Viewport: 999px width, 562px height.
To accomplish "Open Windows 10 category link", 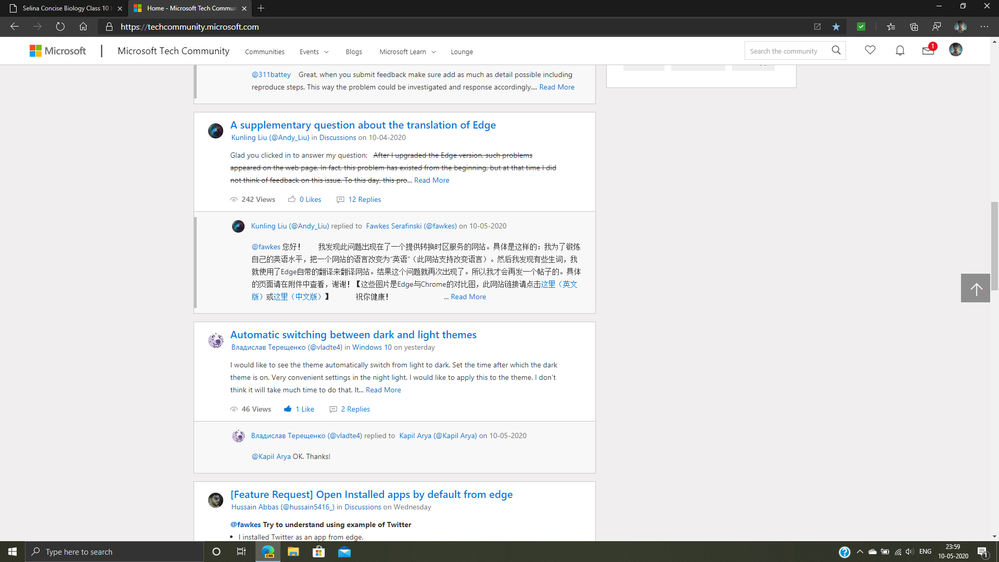I will click(372, 347).
